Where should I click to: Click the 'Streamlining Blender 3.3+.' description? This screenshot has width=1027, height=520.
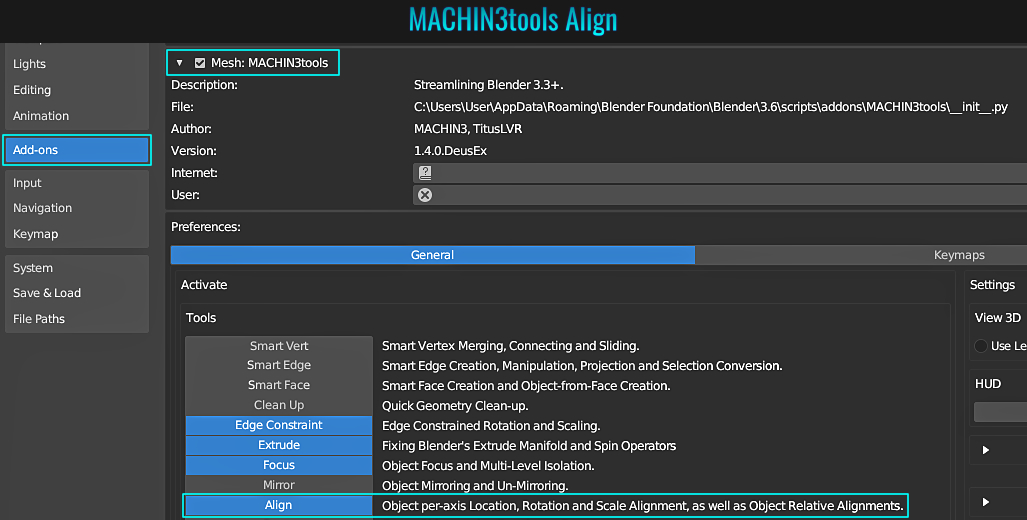click(x=489, y=85)
